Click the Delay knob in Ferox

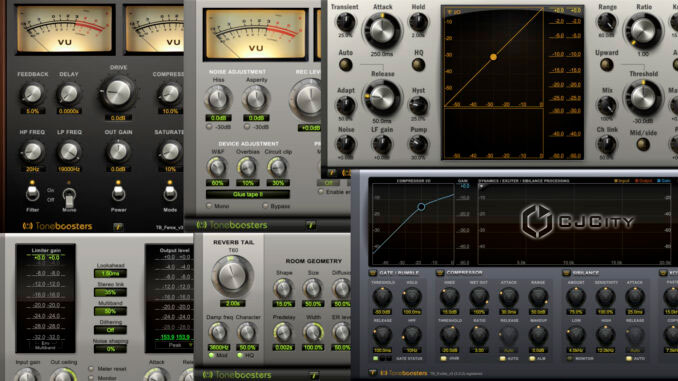69,93
